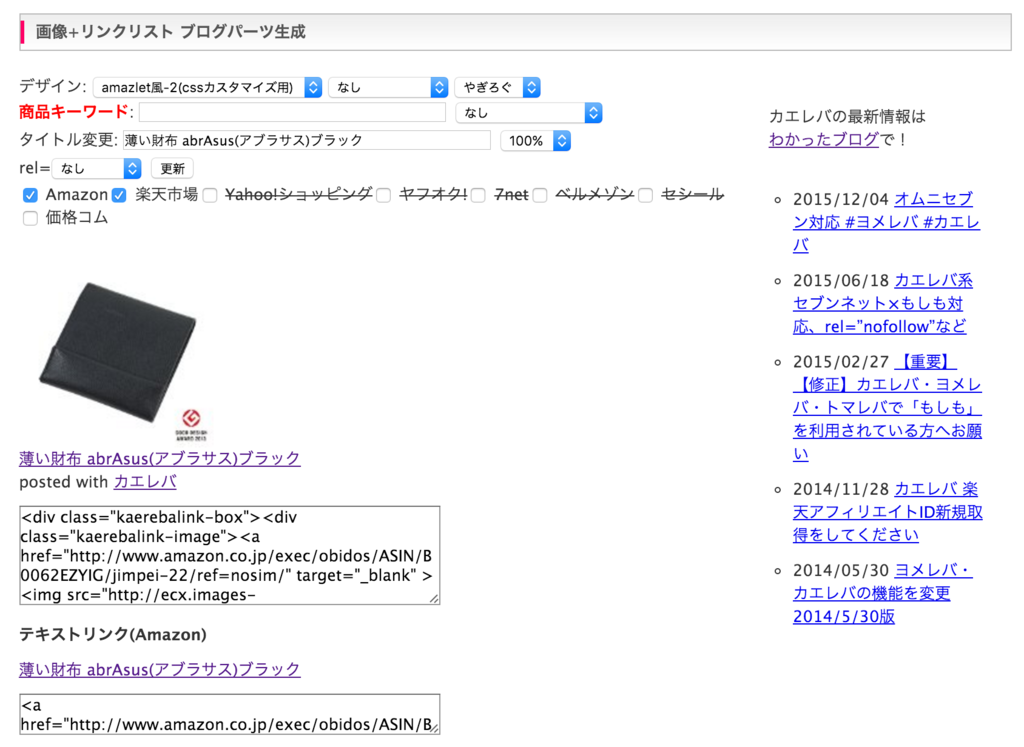This screenshot has width=1024, height=747.
Task: Enable the Yahoo!ショッピング checkbox
Action: (x=210, y=195)
